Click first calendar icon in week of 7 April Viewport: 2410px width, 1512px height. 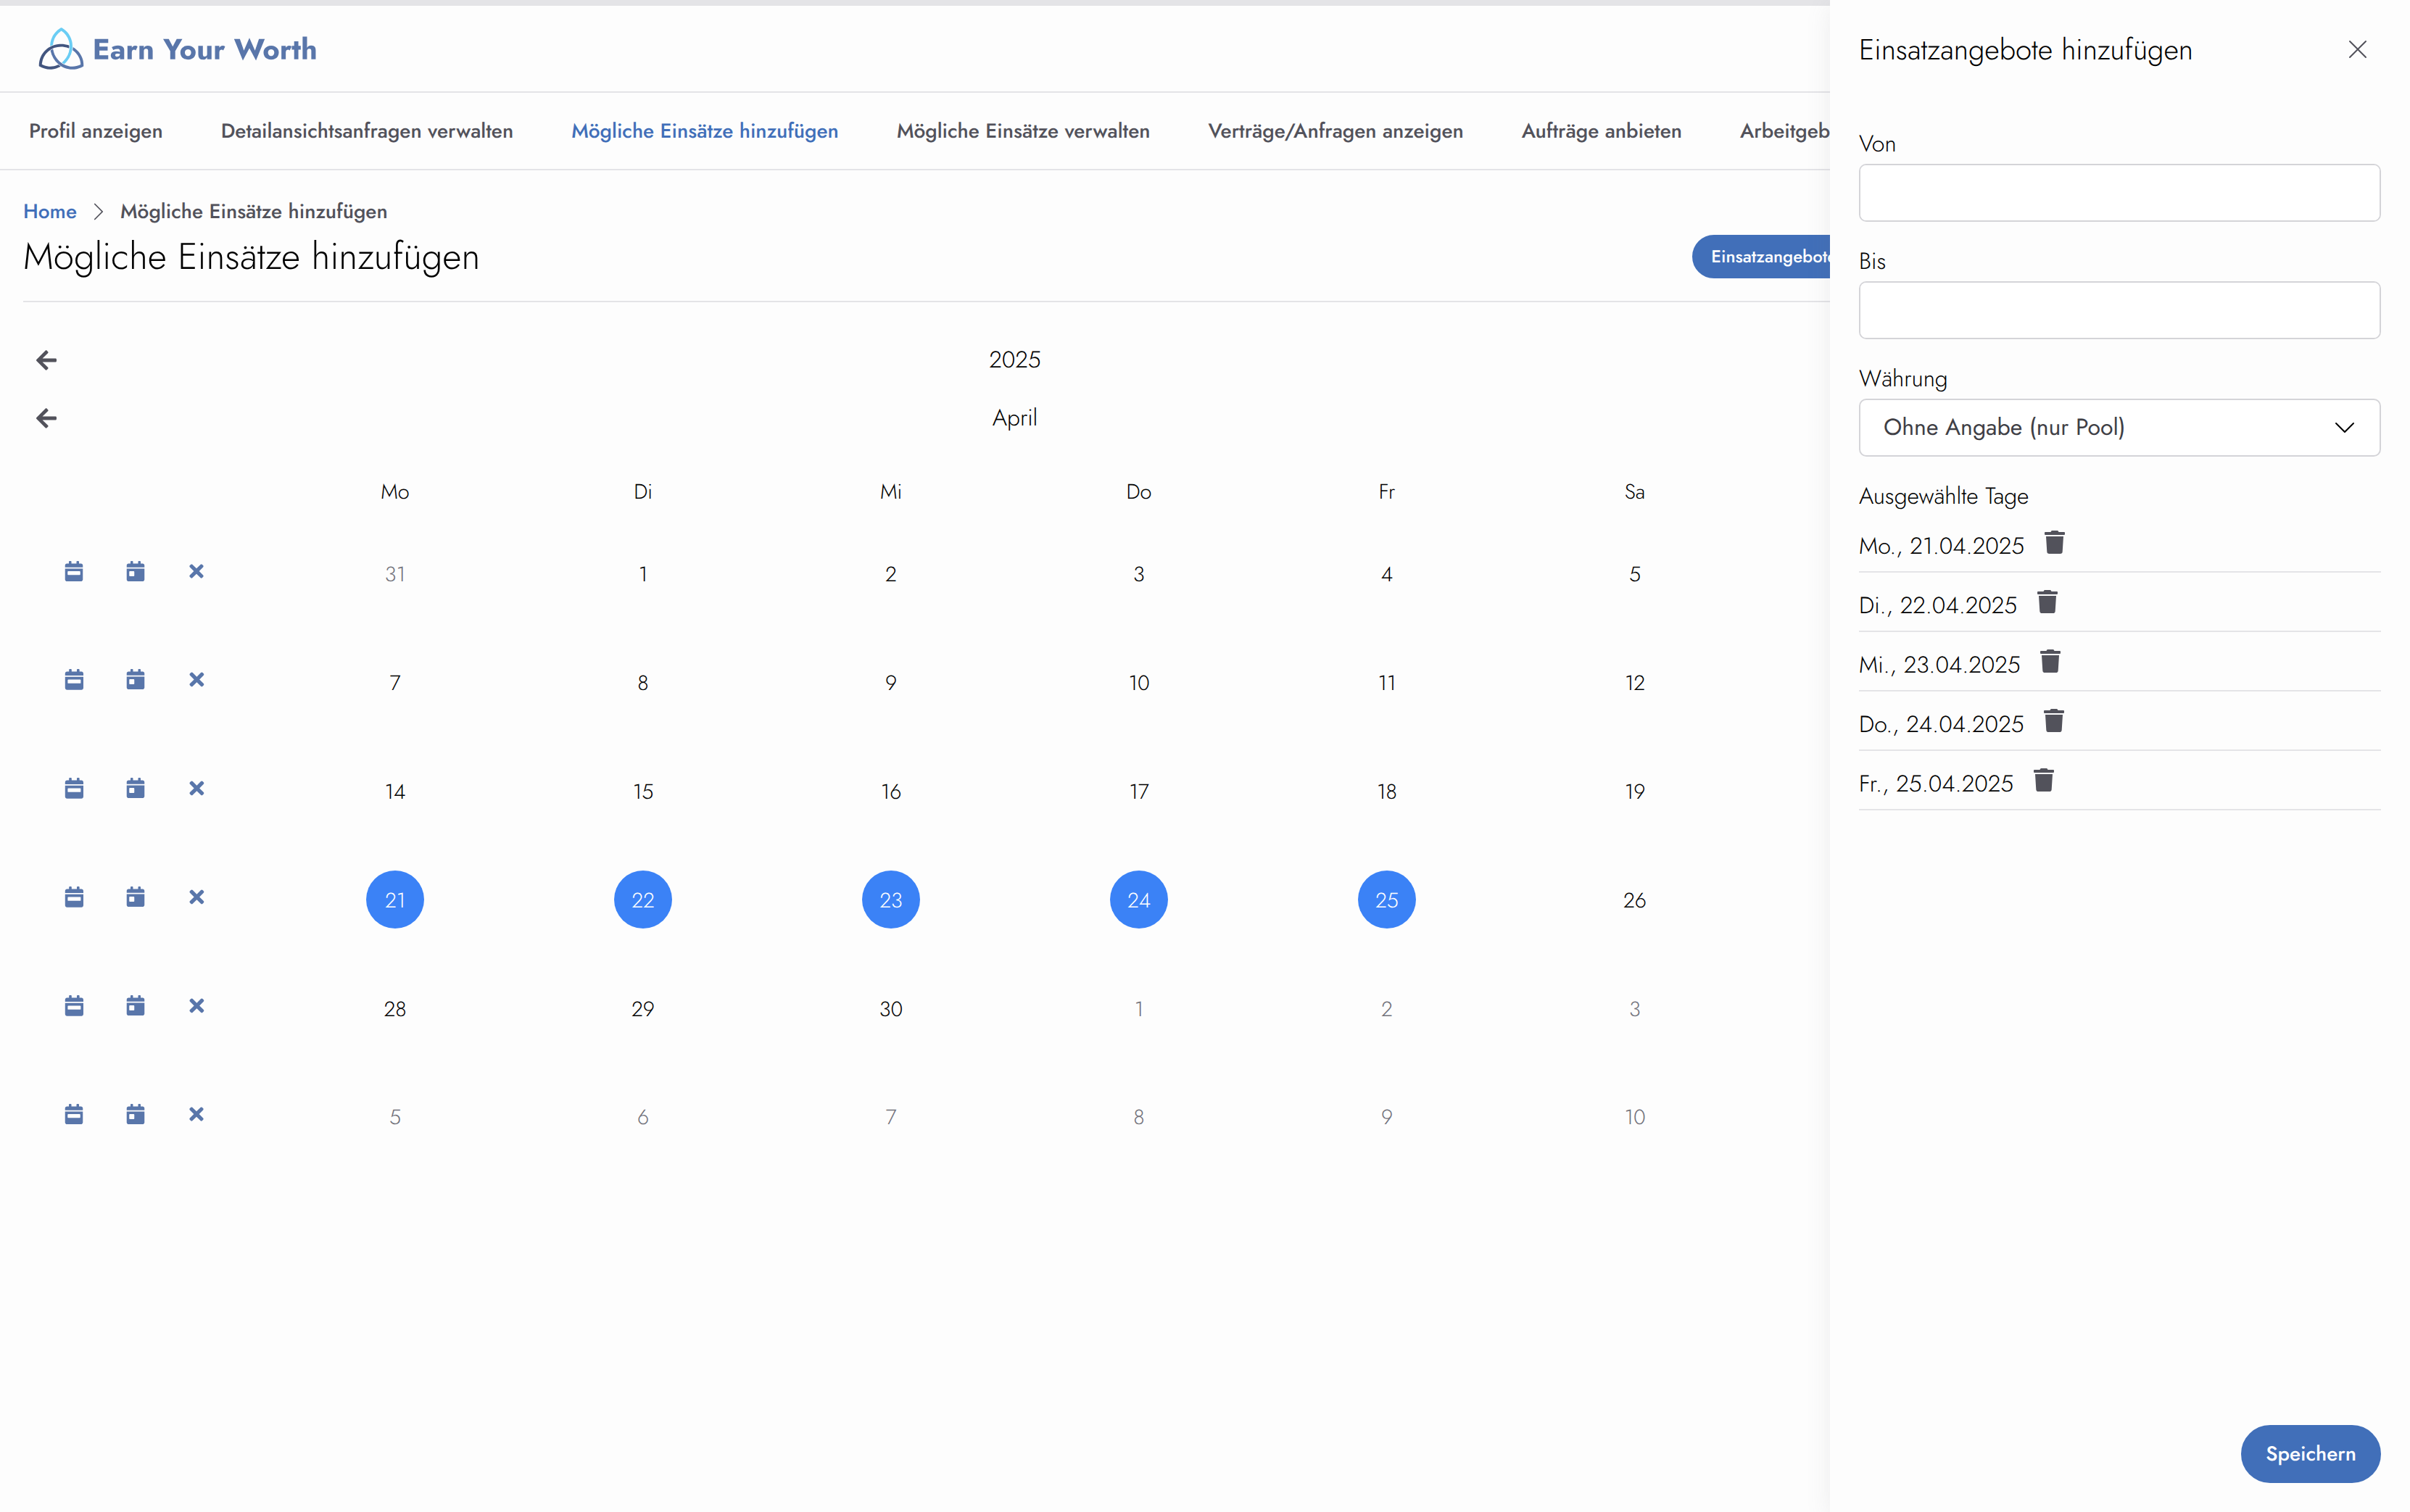[x=74, y=680]
